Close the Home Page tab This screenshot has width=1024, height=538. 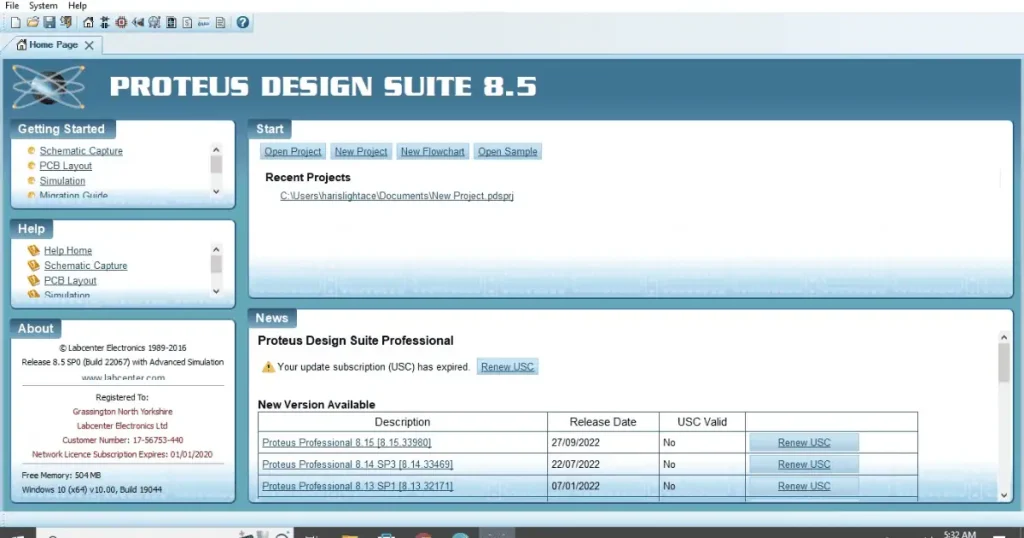tap(89, 45)
